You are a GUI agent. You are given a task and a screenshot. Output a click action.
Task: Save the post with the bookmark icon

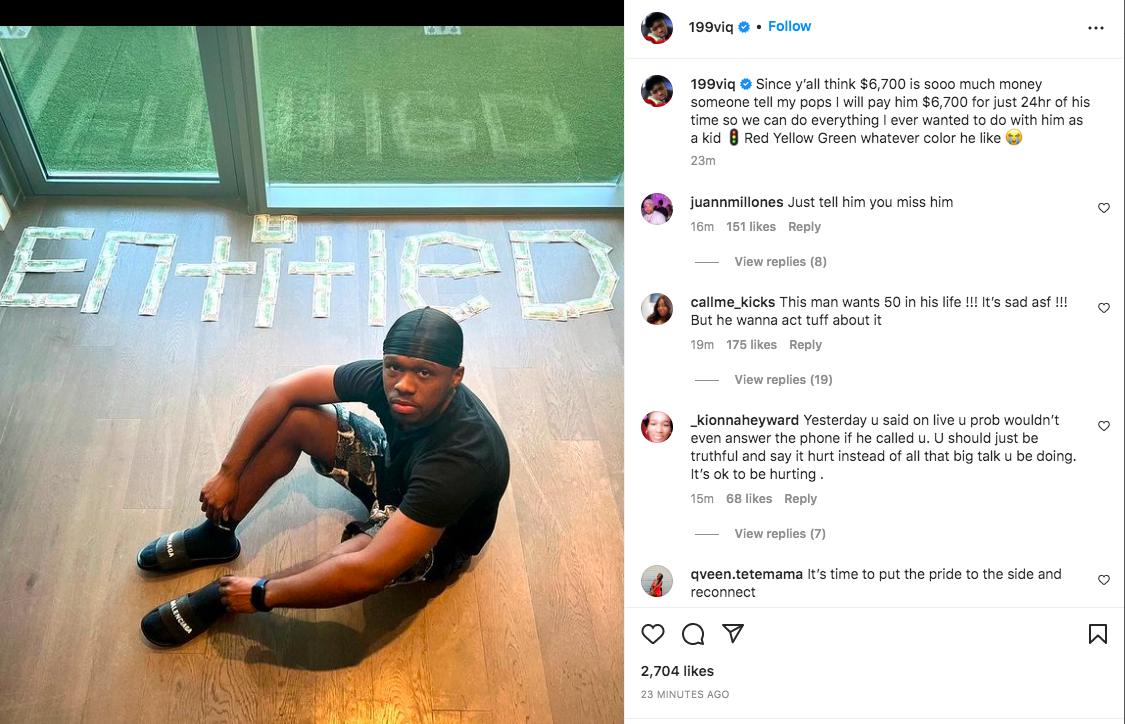point(1097,634)
